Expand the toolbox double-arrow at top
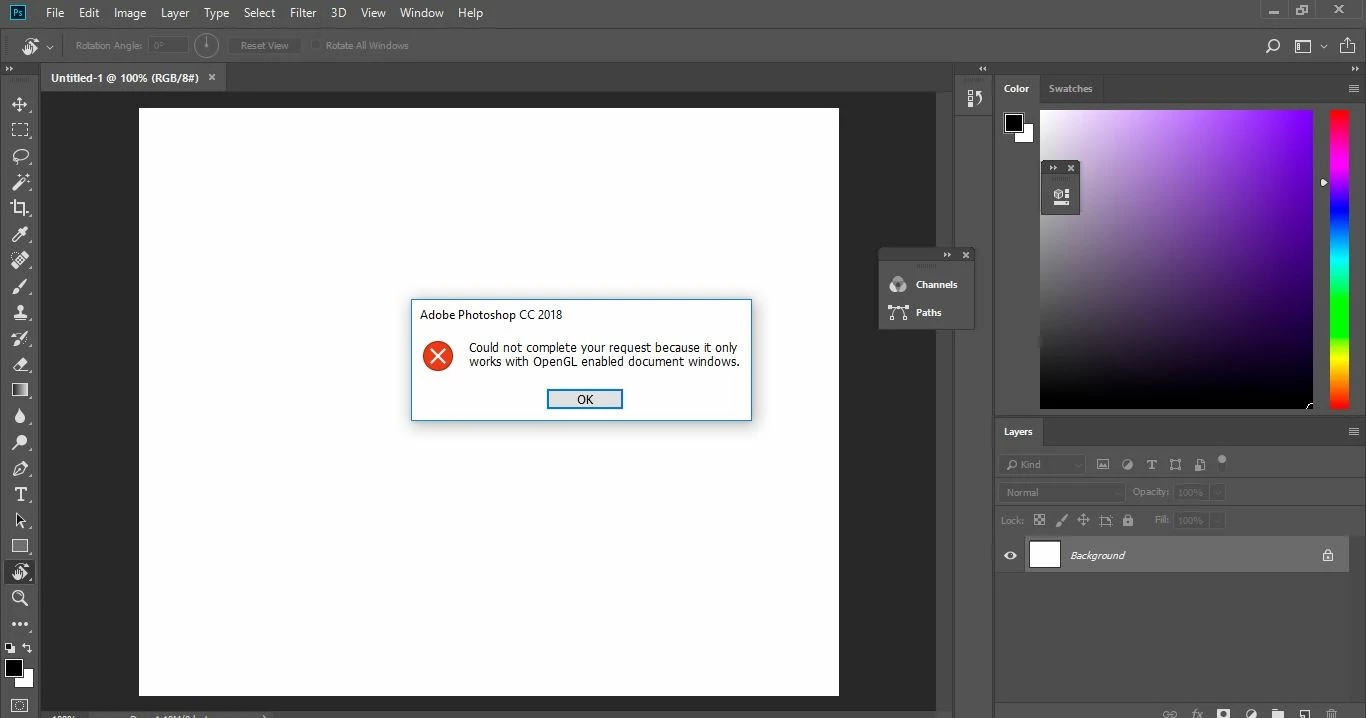Image resolution: width=1366 pixels, height=718 pixels. pos(9,69)
